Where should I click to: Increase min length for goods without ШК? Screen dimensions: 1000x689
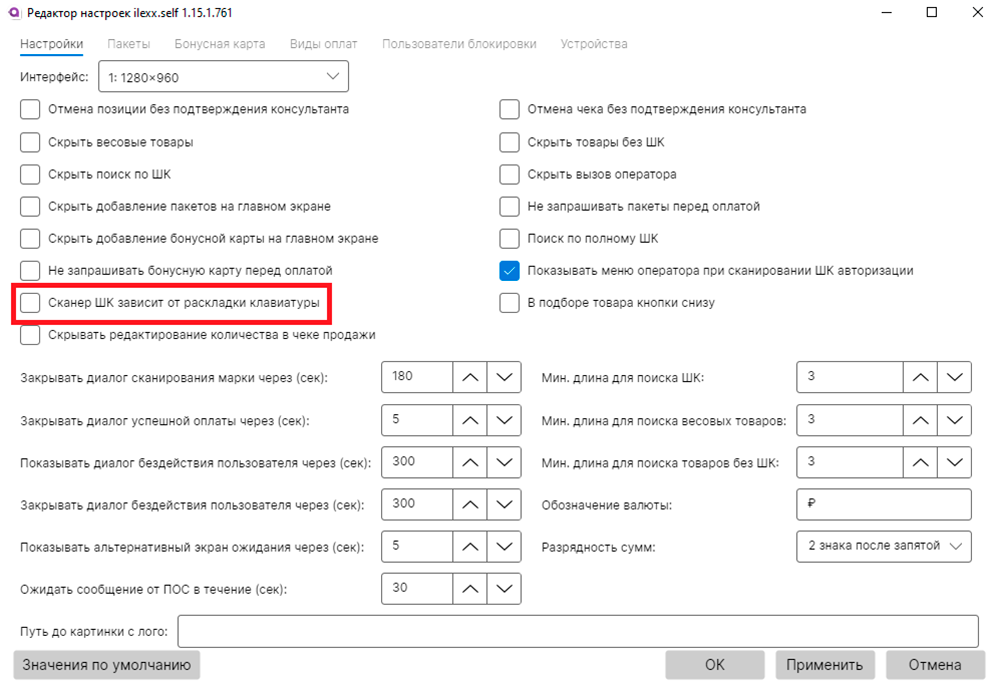tap(920, 462)
